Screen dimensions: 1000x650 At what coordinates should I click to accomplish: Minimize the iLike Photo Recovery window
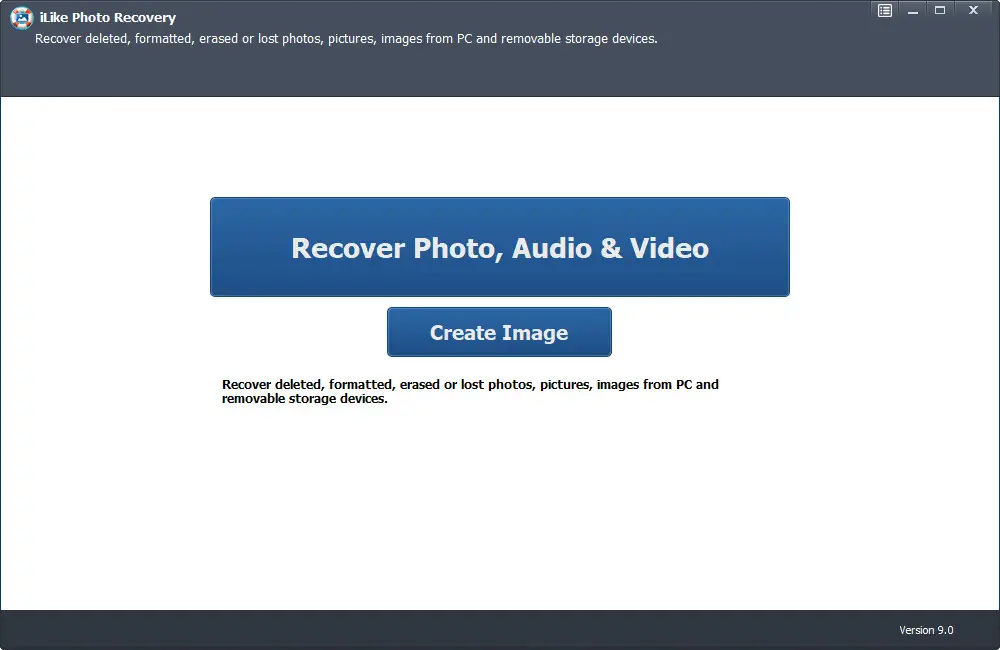click(x=913, y=11)
